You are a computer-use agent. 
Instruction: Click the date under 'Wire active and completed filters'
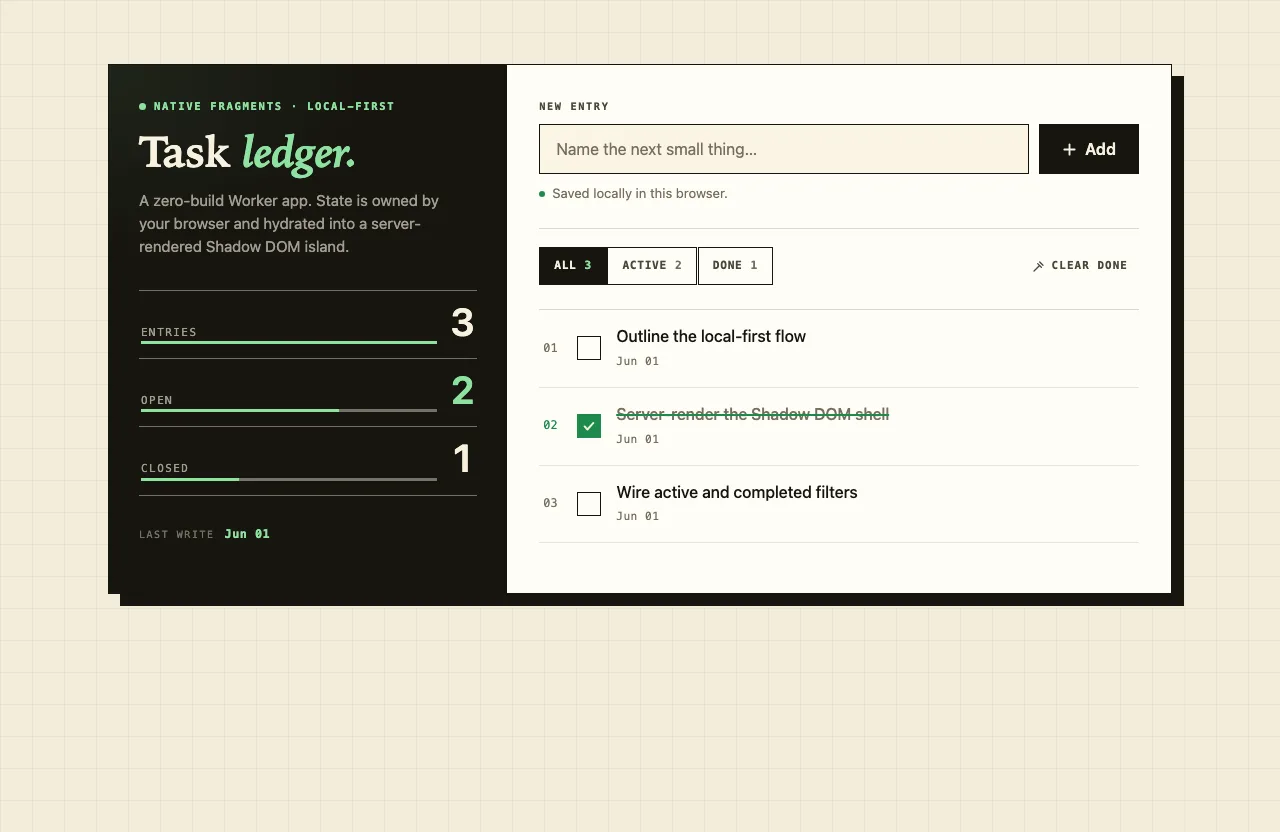pyautogui.click(x=638, y=516)
